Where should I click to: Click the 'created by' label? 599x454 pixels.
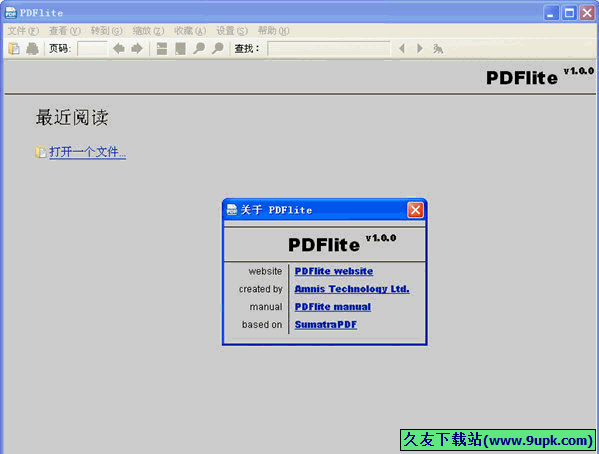[x=261, y=289]
